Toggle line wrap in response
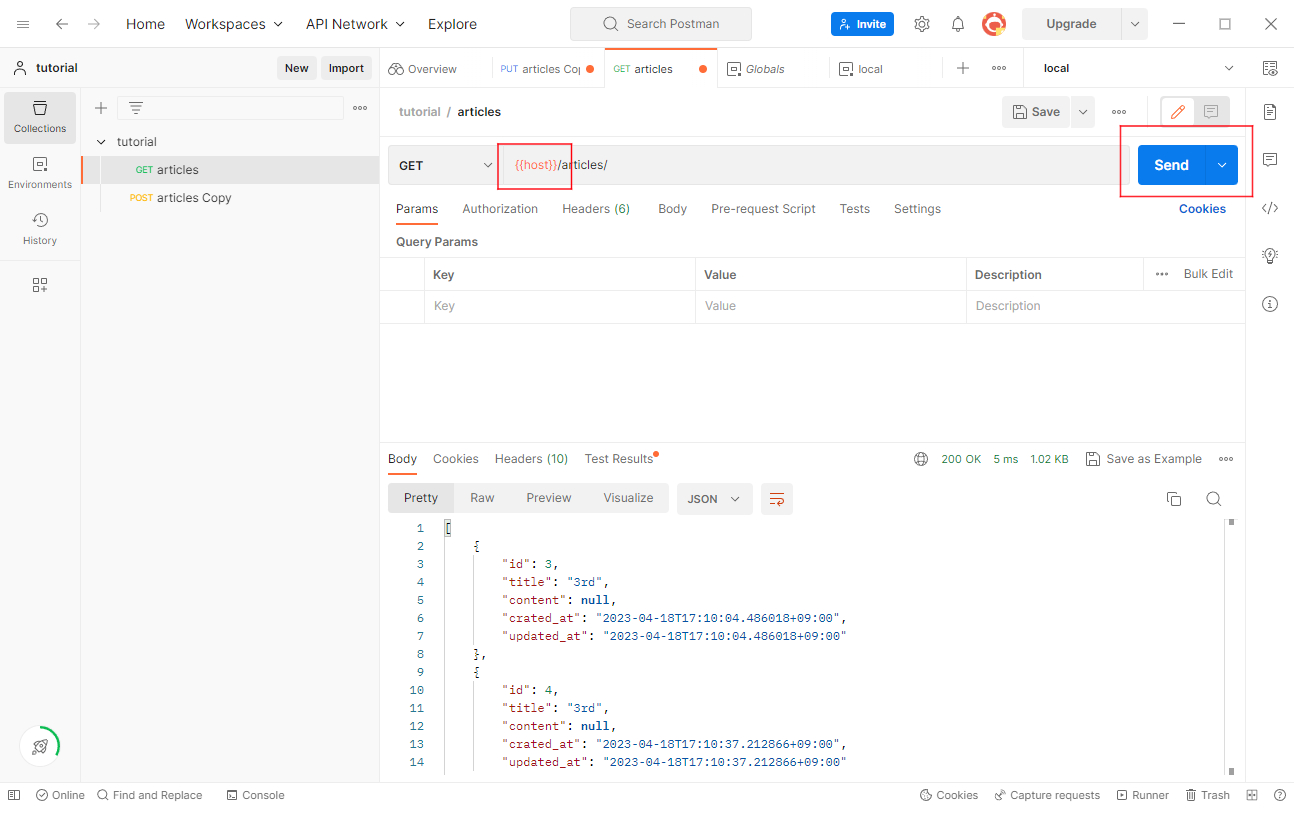 (777, 499)
